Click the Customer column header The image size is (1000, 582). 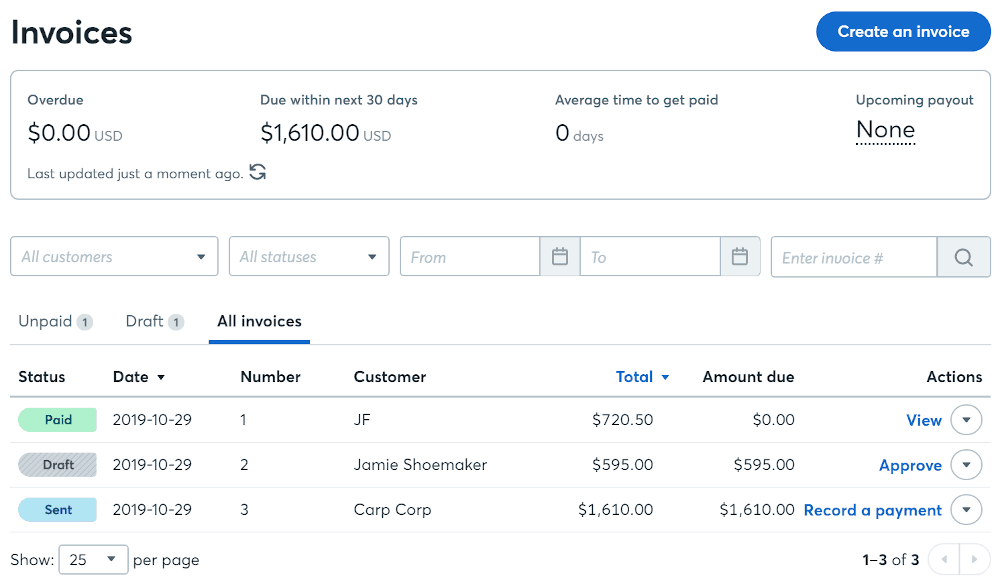[390, 377]
